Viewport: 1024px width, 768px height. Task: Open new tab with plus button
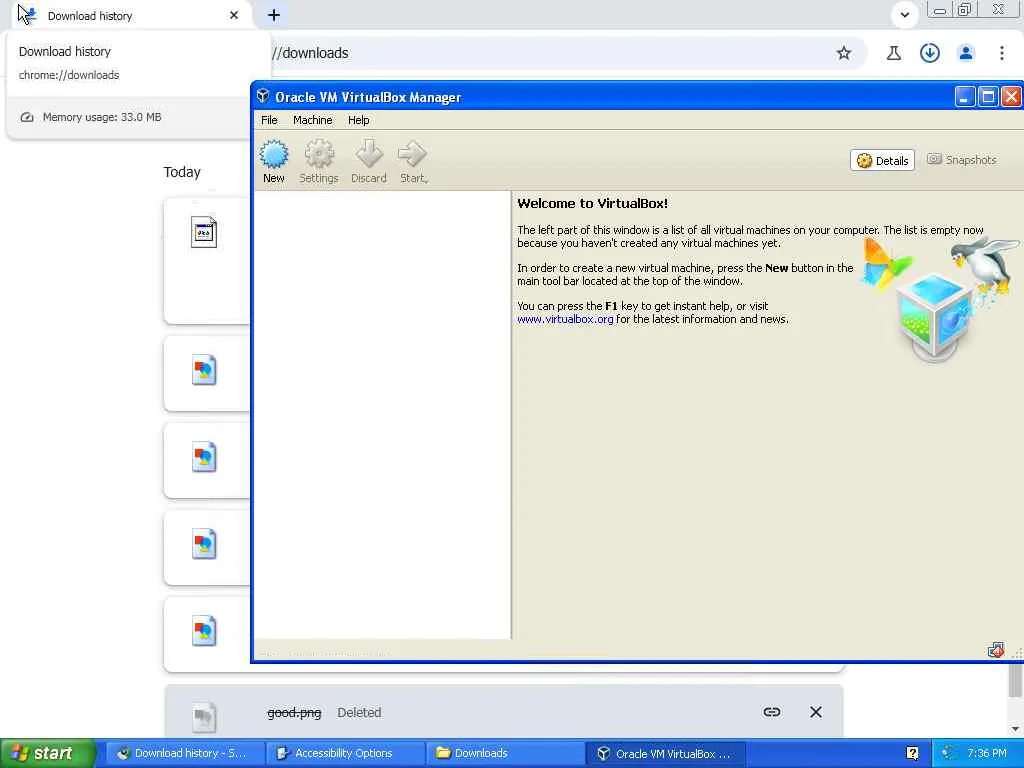(274, 15)
